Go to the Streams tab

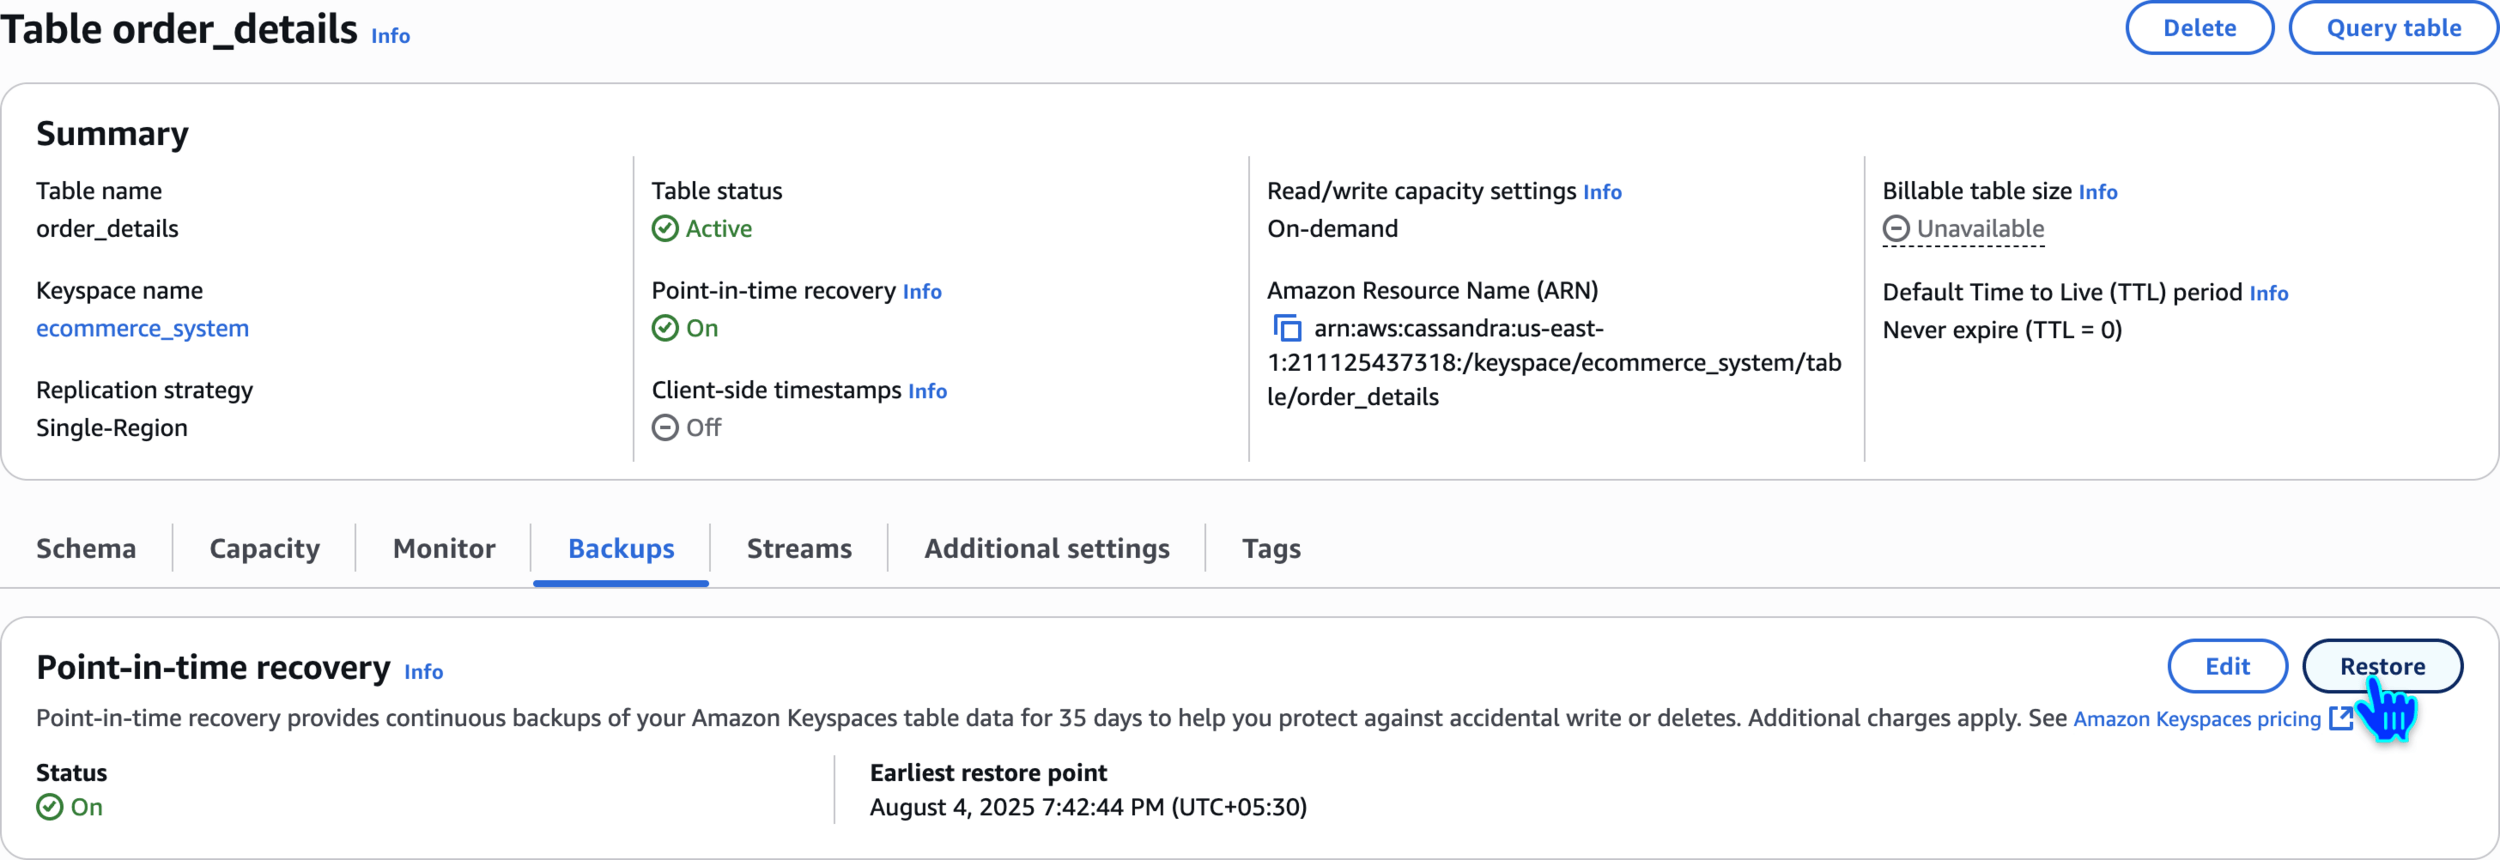(799, 548)
